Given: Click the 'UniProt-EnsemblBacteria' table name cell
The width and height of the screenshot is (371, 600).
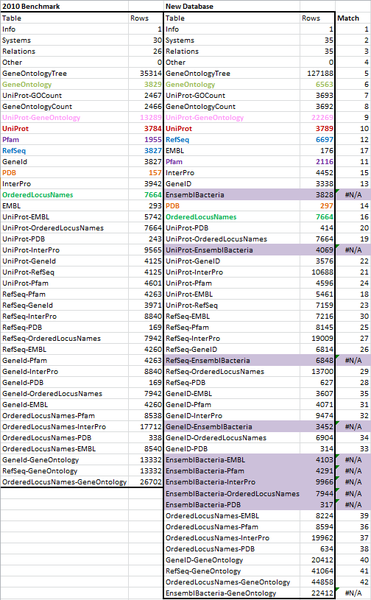Looking at the screenshot, I should click(x=232, y=250).
